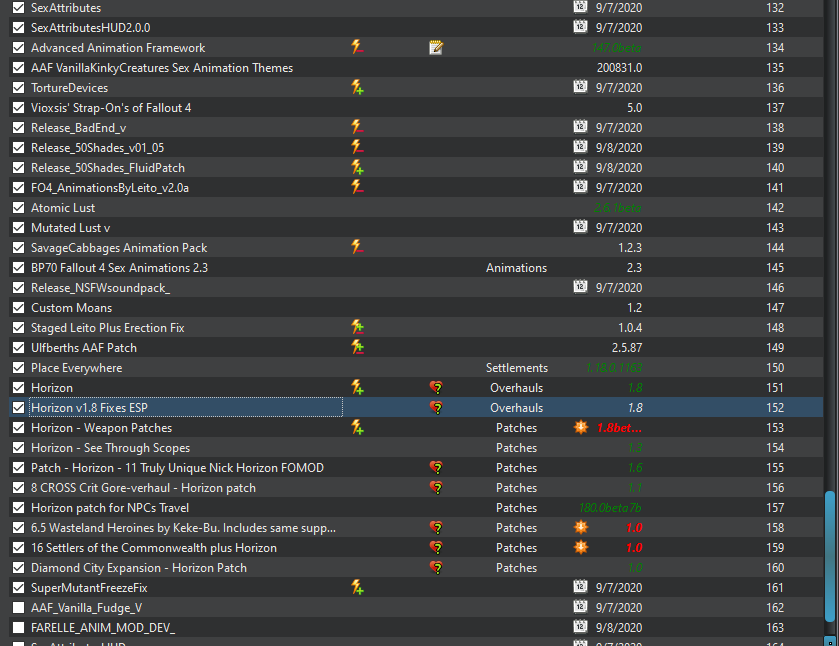Image resolution: width=839 pixels, height=646 pixels.
Task: Click version 200831.0 of AAF VanillaKinkyCreatures
Action: [x=619, y=67]
